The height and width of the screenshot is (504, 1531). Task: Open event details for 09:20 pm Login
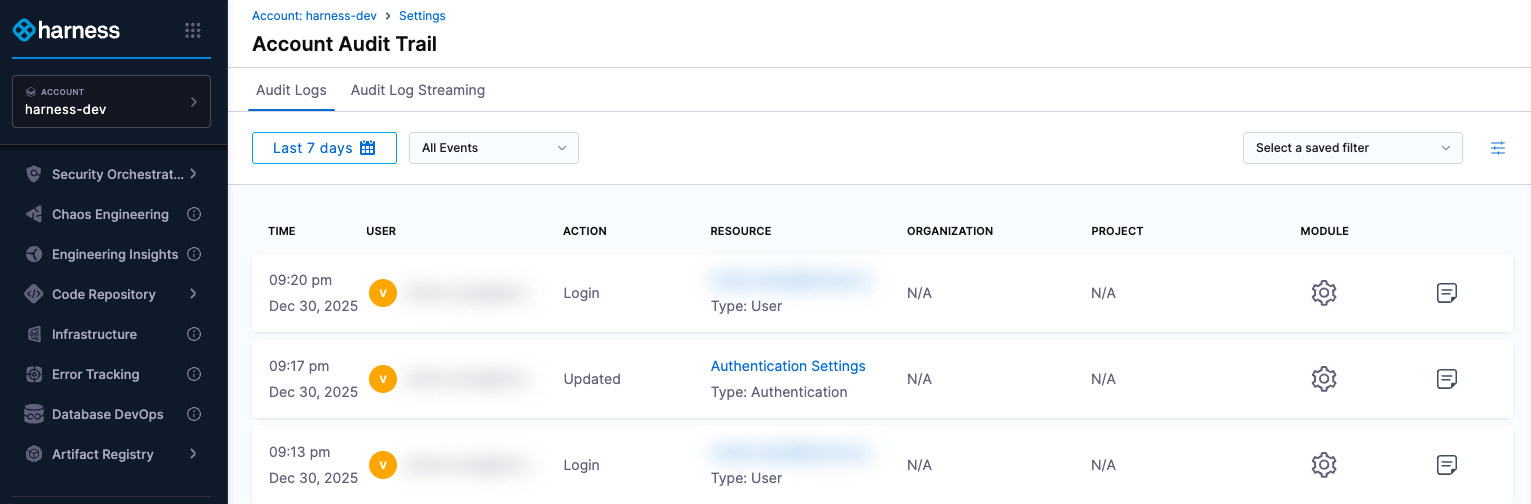[x=1446, y=293]
